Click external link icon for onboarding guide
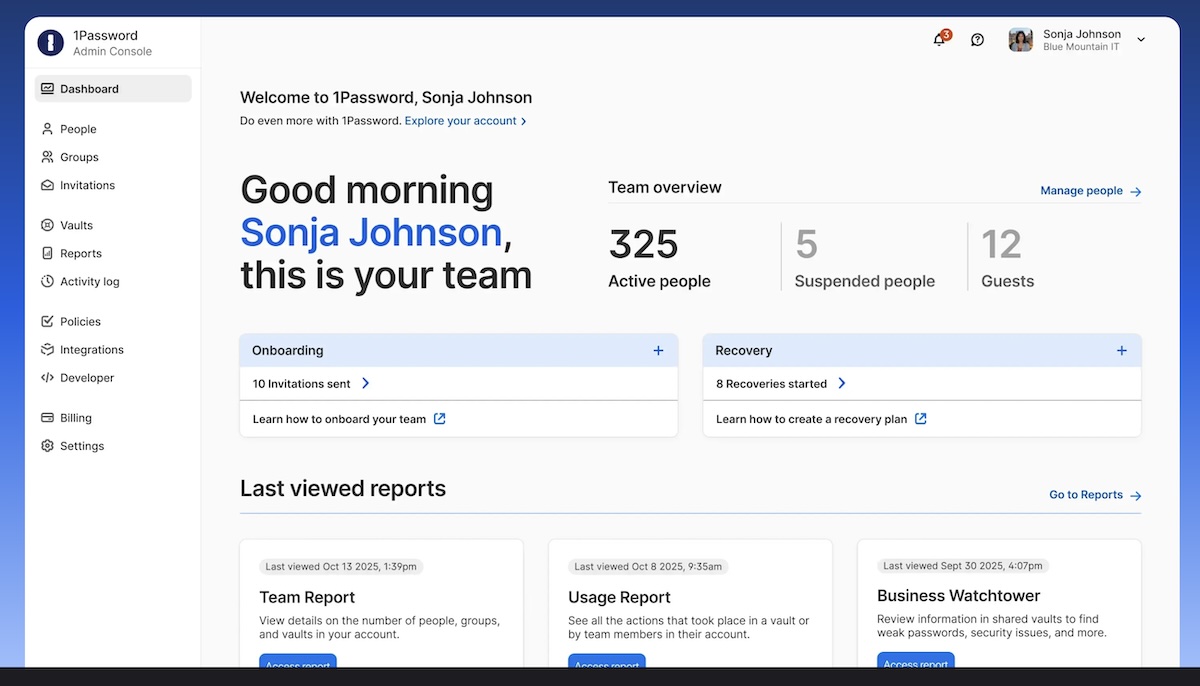Image resolution: width=1200 pixels, height=686 pixels. click(440, 419)
